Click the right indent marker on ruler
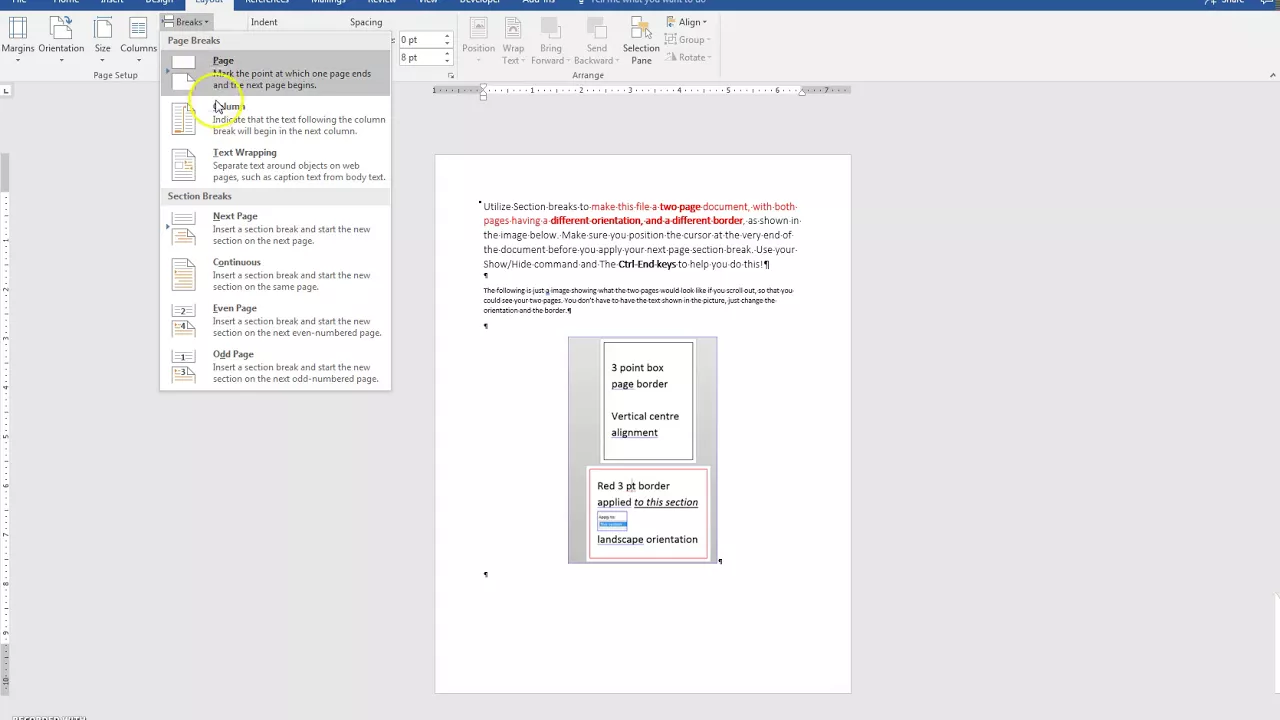Screen dimensions: 1280x720 802,92
